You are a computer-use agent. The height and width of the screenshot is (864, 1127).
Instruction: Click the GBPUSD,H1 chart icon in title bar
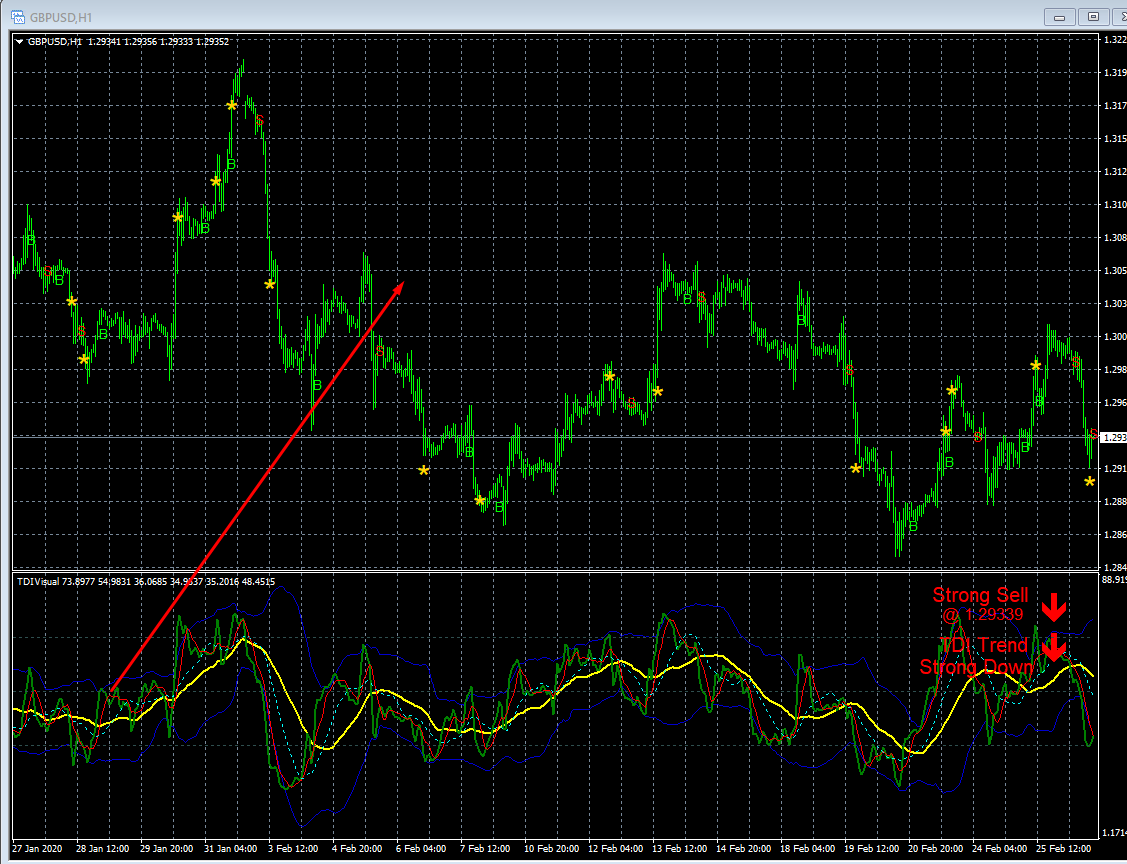click(18, 17)
